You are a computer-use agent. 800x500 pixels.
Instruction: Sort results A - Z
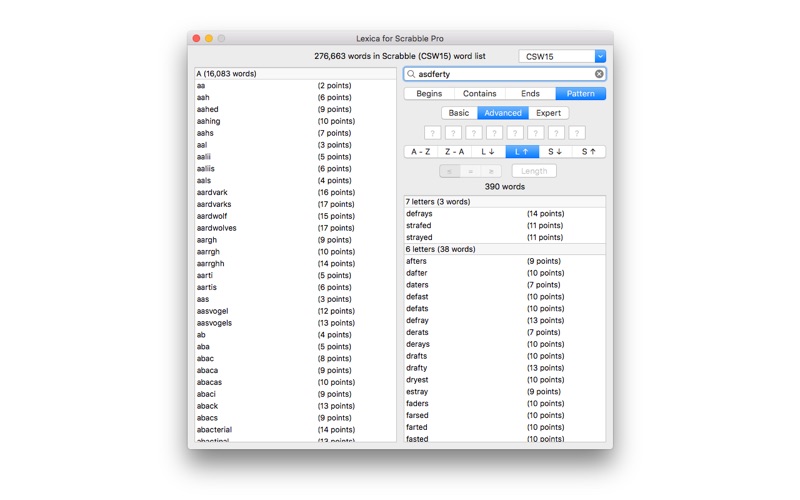(421, 152)
